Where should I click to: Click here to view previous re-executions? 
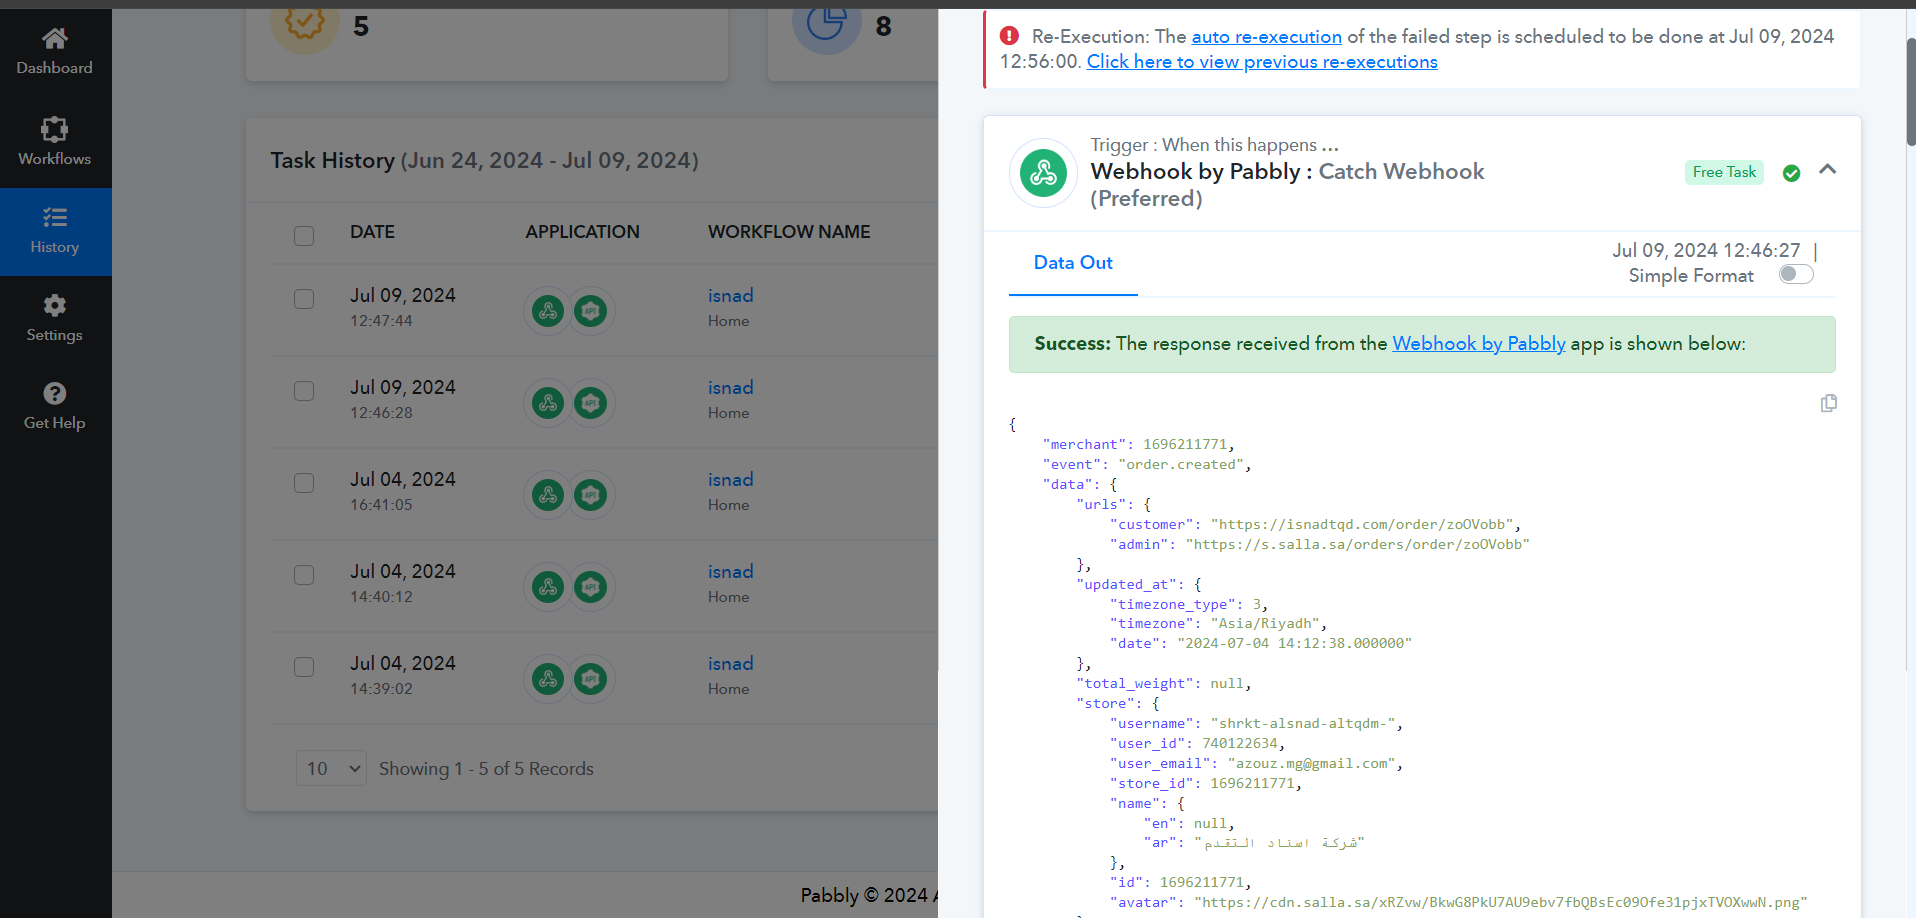(1262, 62)
